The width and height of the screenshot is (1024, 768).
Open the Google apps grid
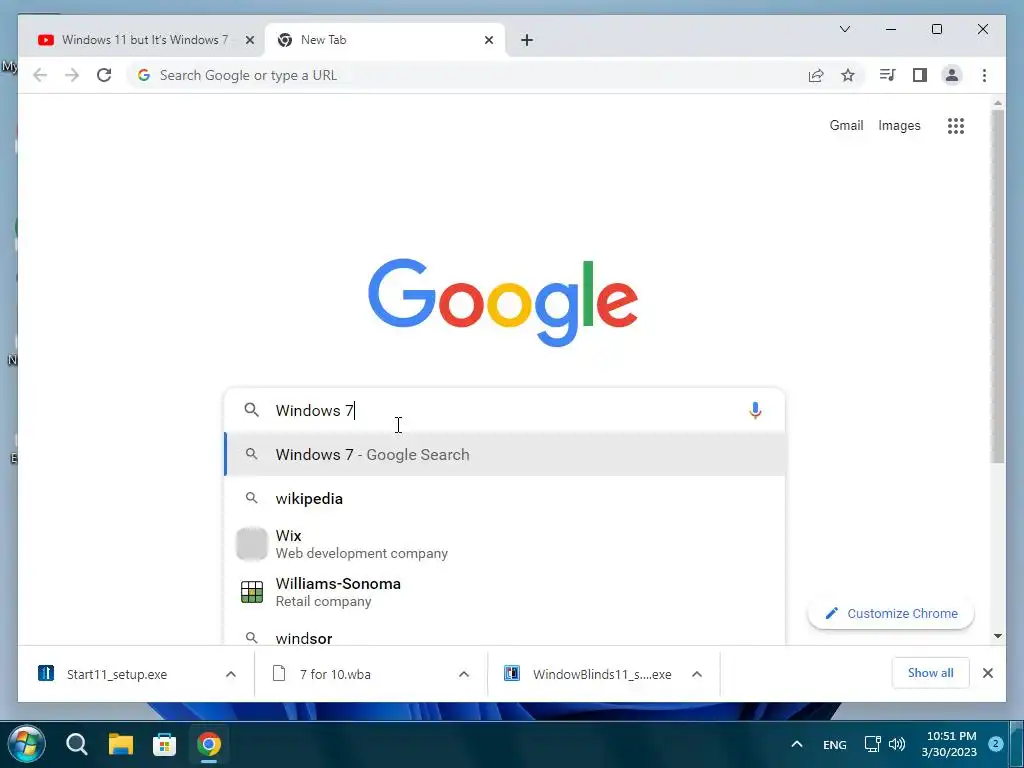(955, 125)
